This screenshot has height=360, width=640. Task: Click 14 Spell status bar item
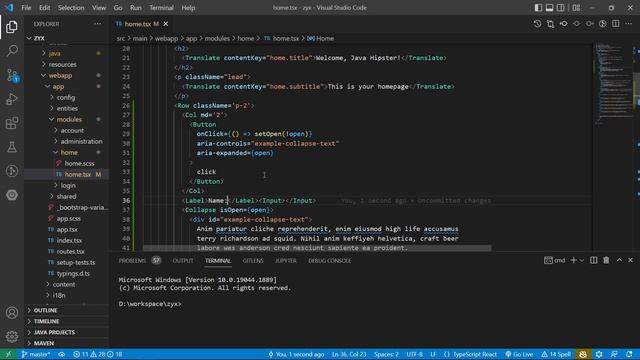coord(556,354)
